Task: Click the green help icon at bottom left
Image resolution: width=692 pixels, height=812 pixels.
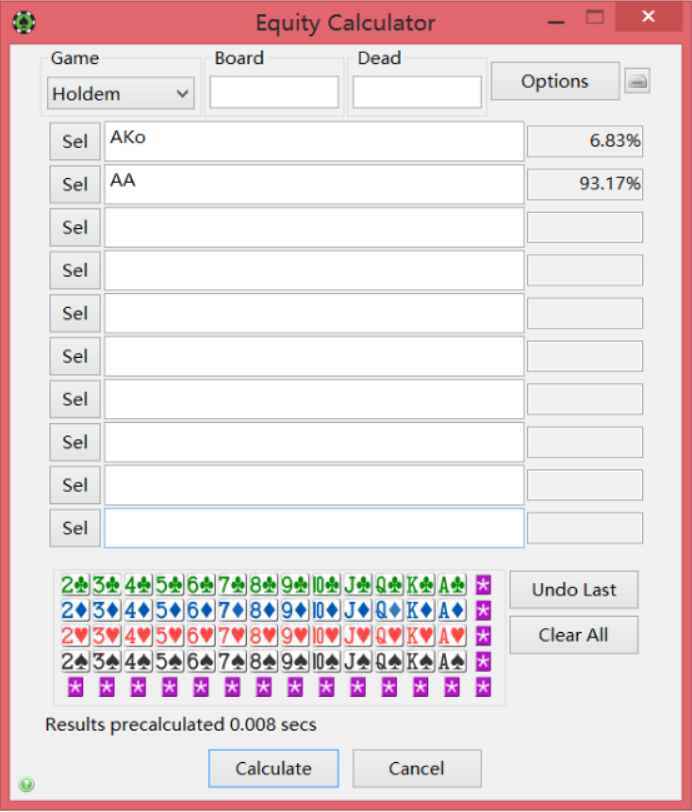Action: [x=27, y=785]
